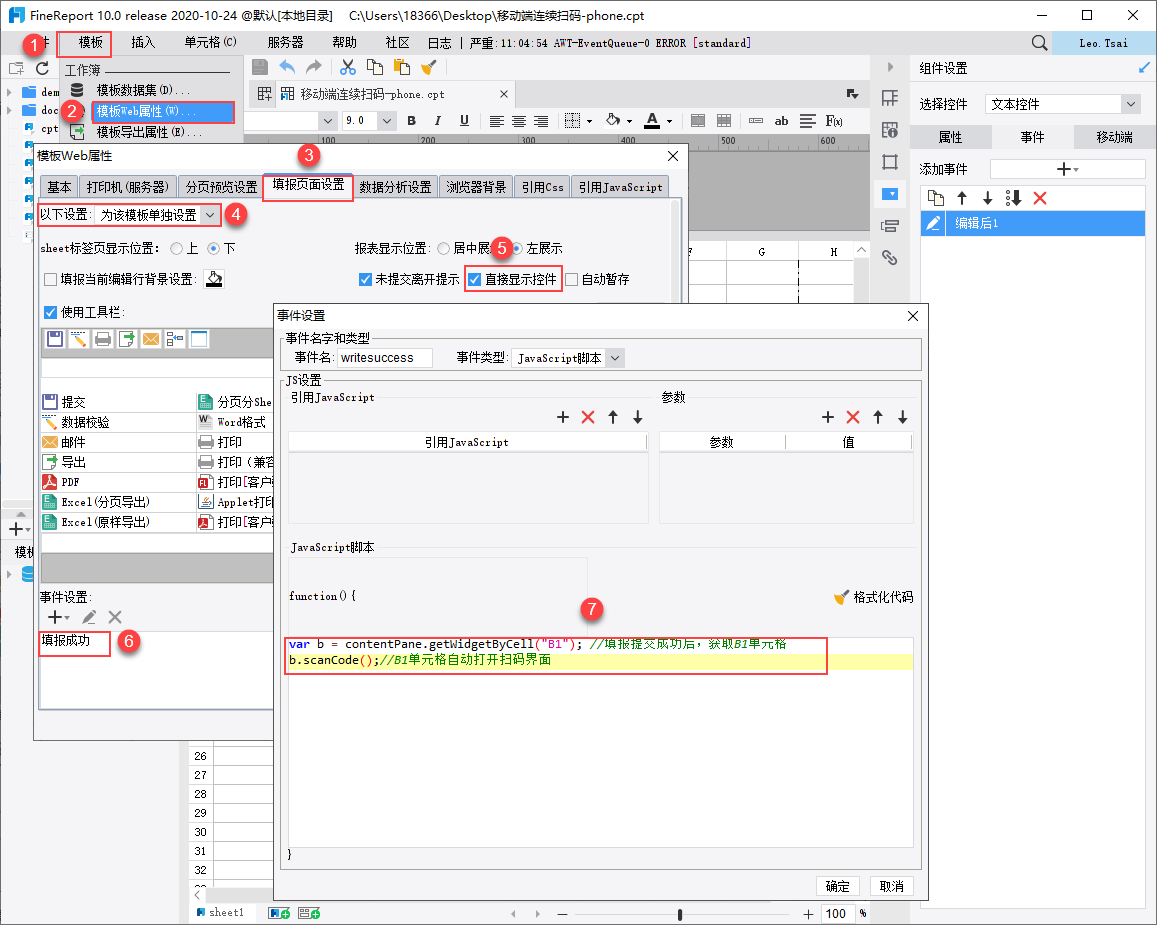The width and height of the screenshot is (1157, 925).
Task: Click the 格式化代码 button
Action: [874, 597]
